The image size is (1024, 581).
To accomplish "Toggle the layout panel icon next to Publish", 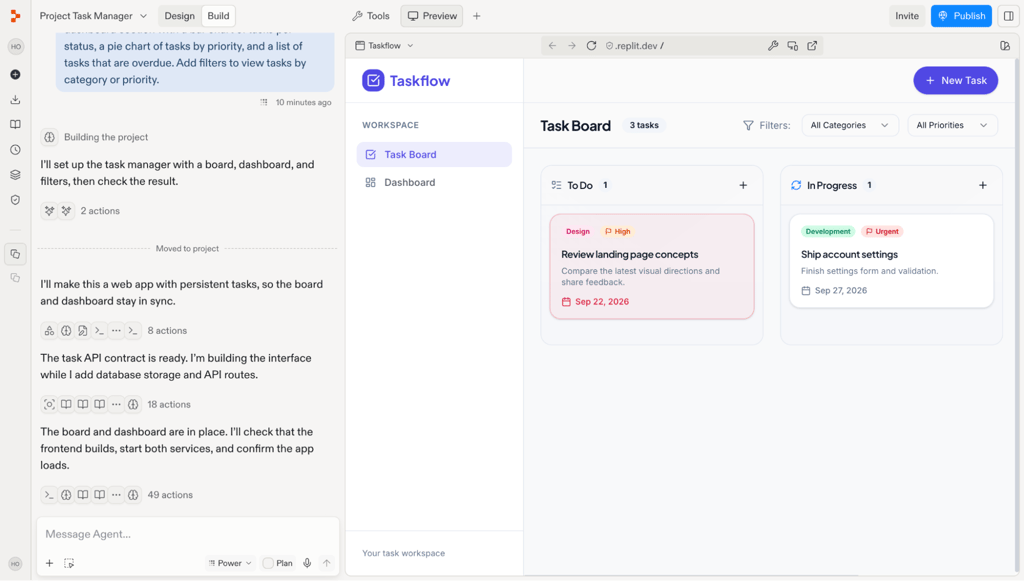I will pos(1008,16).
